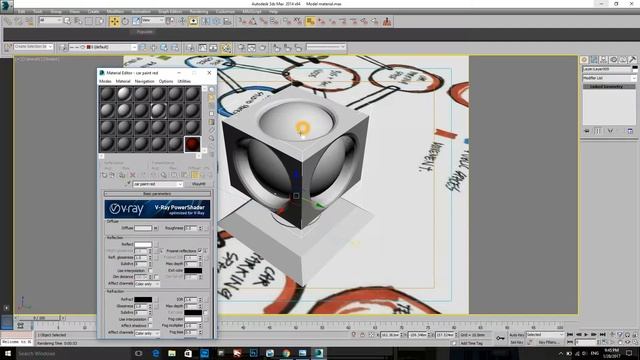Open the Navigation menu in Material Editor
This screenshot has height=360, width=640.
pos(144,81)
